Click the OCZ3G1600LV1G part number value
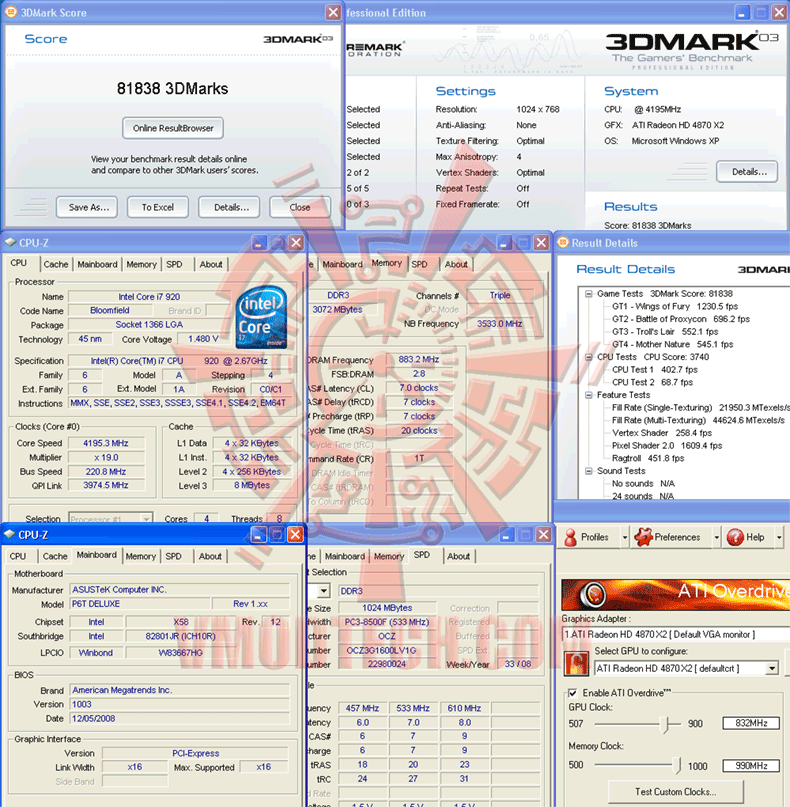 [x=388, y=651]
